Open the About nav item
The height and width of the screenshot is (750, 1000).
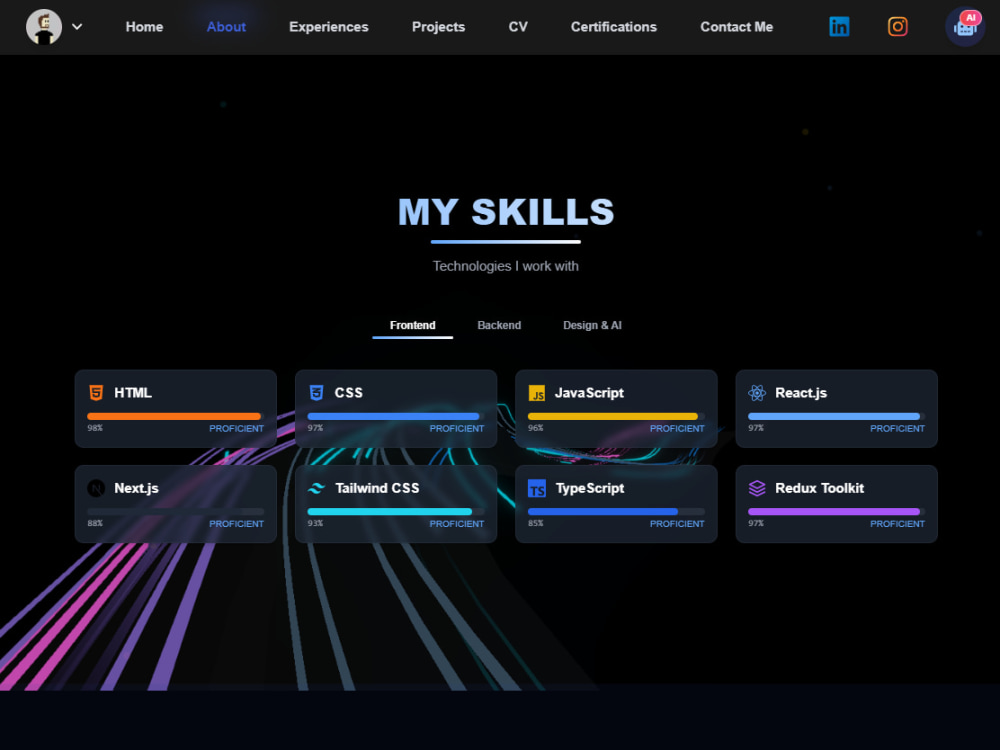(226, 27)
